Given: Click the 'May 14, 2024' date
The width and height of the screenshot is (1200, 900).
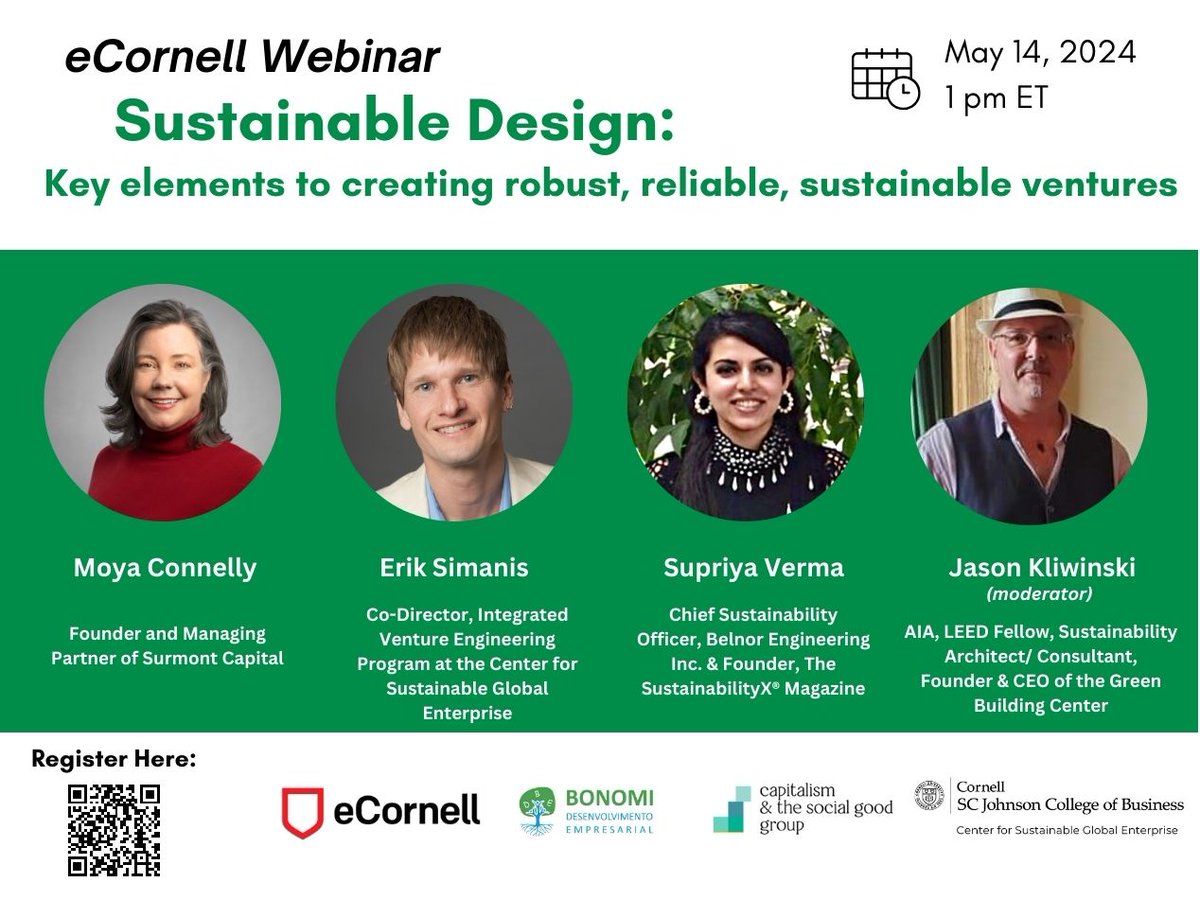Looking at the screenshot, I should click(1040, 52).
